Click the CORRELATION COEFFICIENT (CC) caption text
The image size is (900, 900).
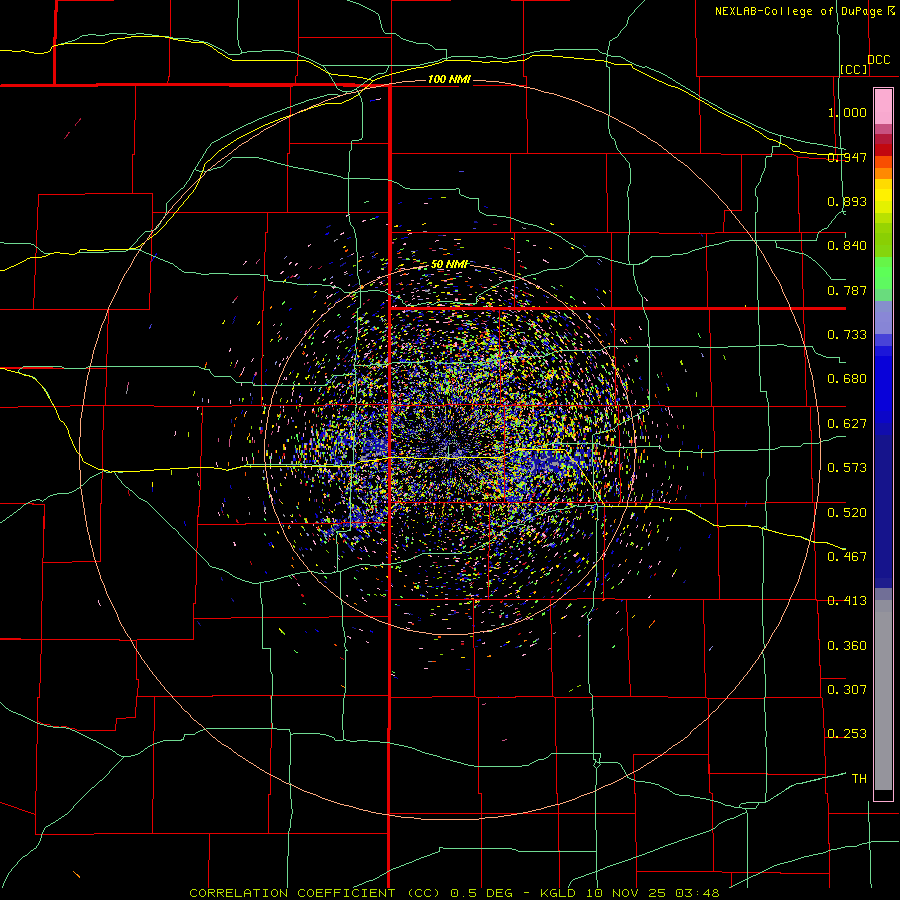[315, 893]
